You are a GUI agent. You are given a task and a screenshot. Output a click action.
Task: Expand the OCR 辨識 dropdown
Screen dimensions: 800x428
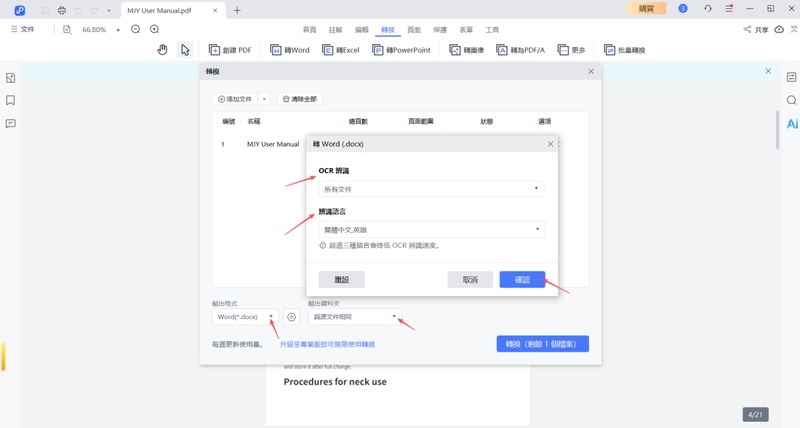pyautogui.click(x=431, y=188)
